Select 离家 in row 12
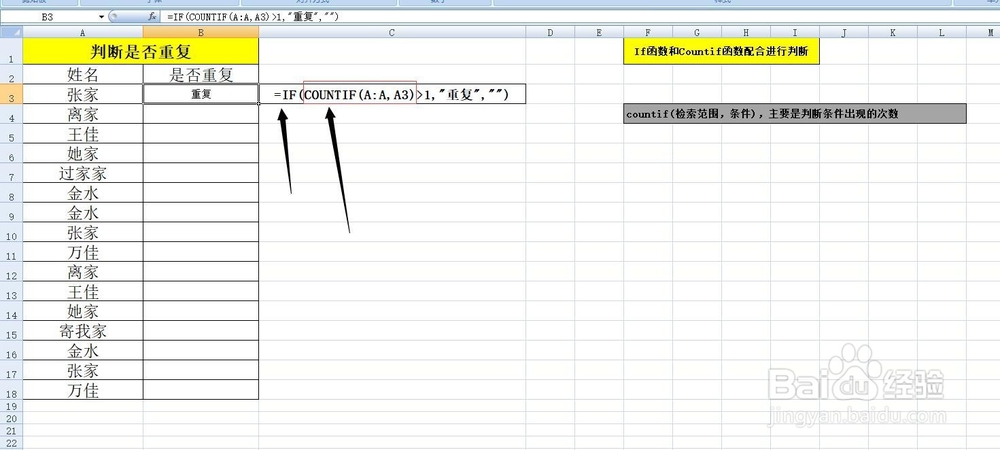The image size is (1000, 450). point(83,272)
